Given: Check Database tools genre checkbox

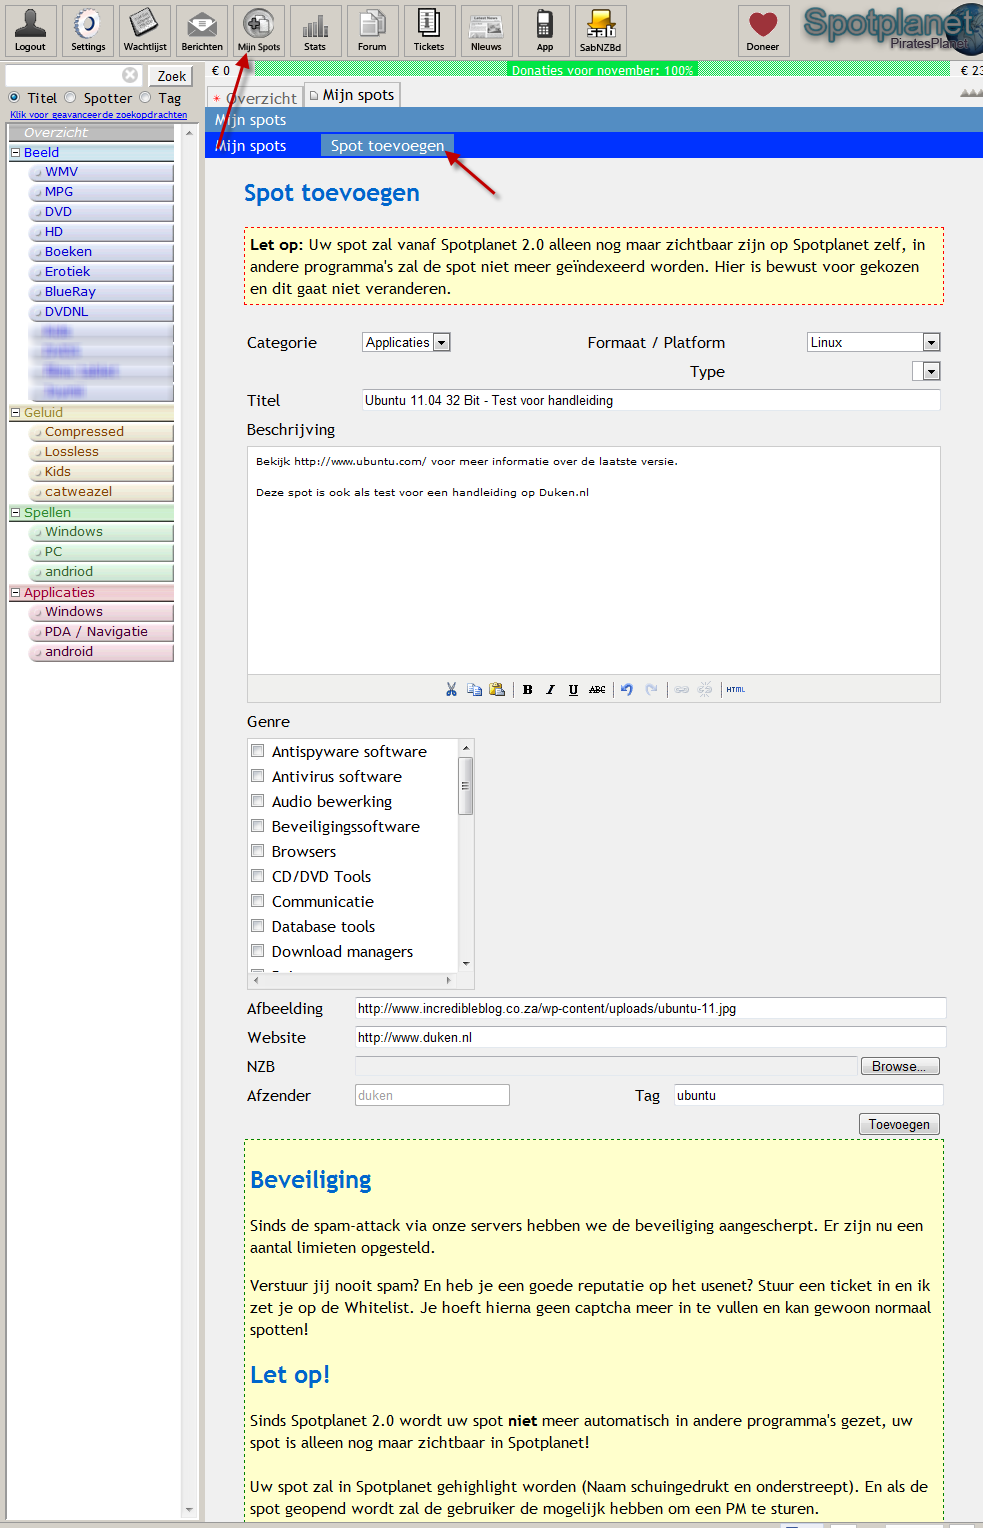Looking at the screenshot, I should tap(258, 925).
